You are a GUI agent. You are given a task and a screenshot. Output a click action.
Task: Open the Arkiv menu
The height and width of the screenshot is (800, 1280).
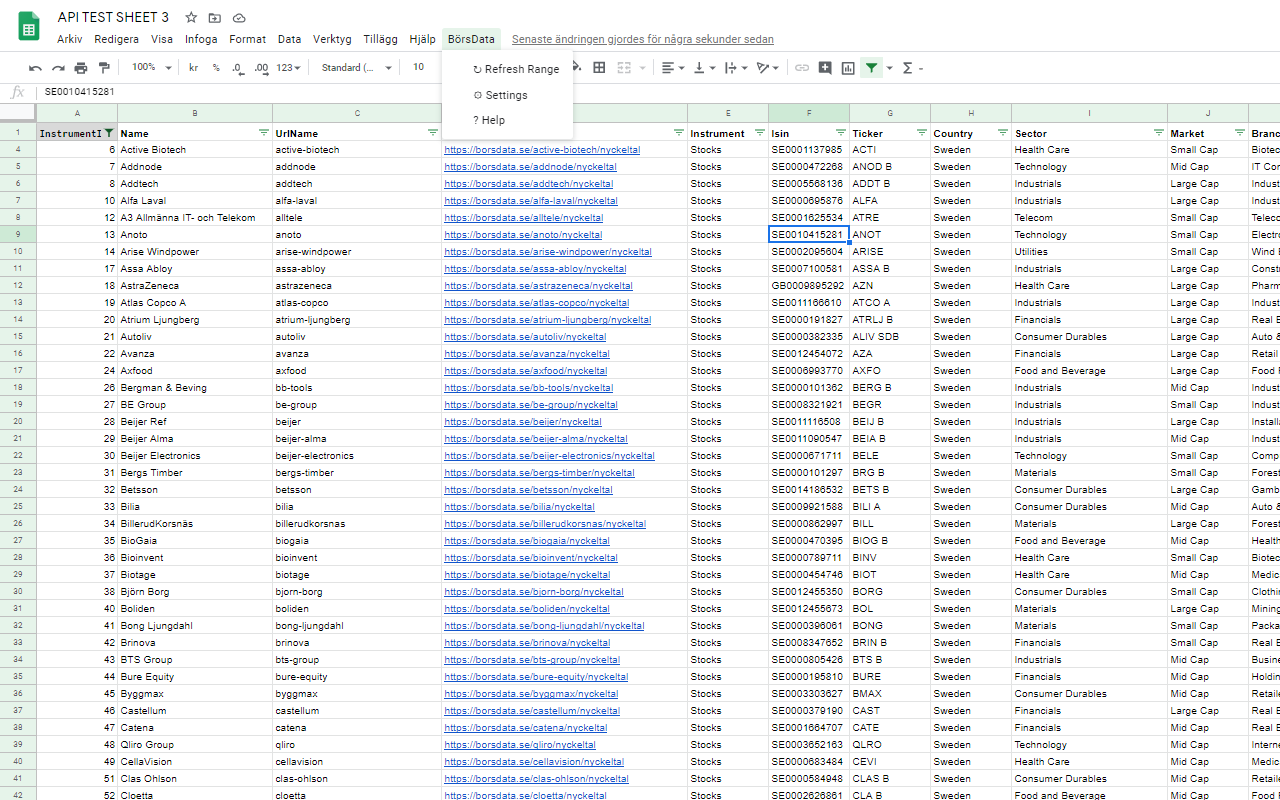[x=70, y=39]
